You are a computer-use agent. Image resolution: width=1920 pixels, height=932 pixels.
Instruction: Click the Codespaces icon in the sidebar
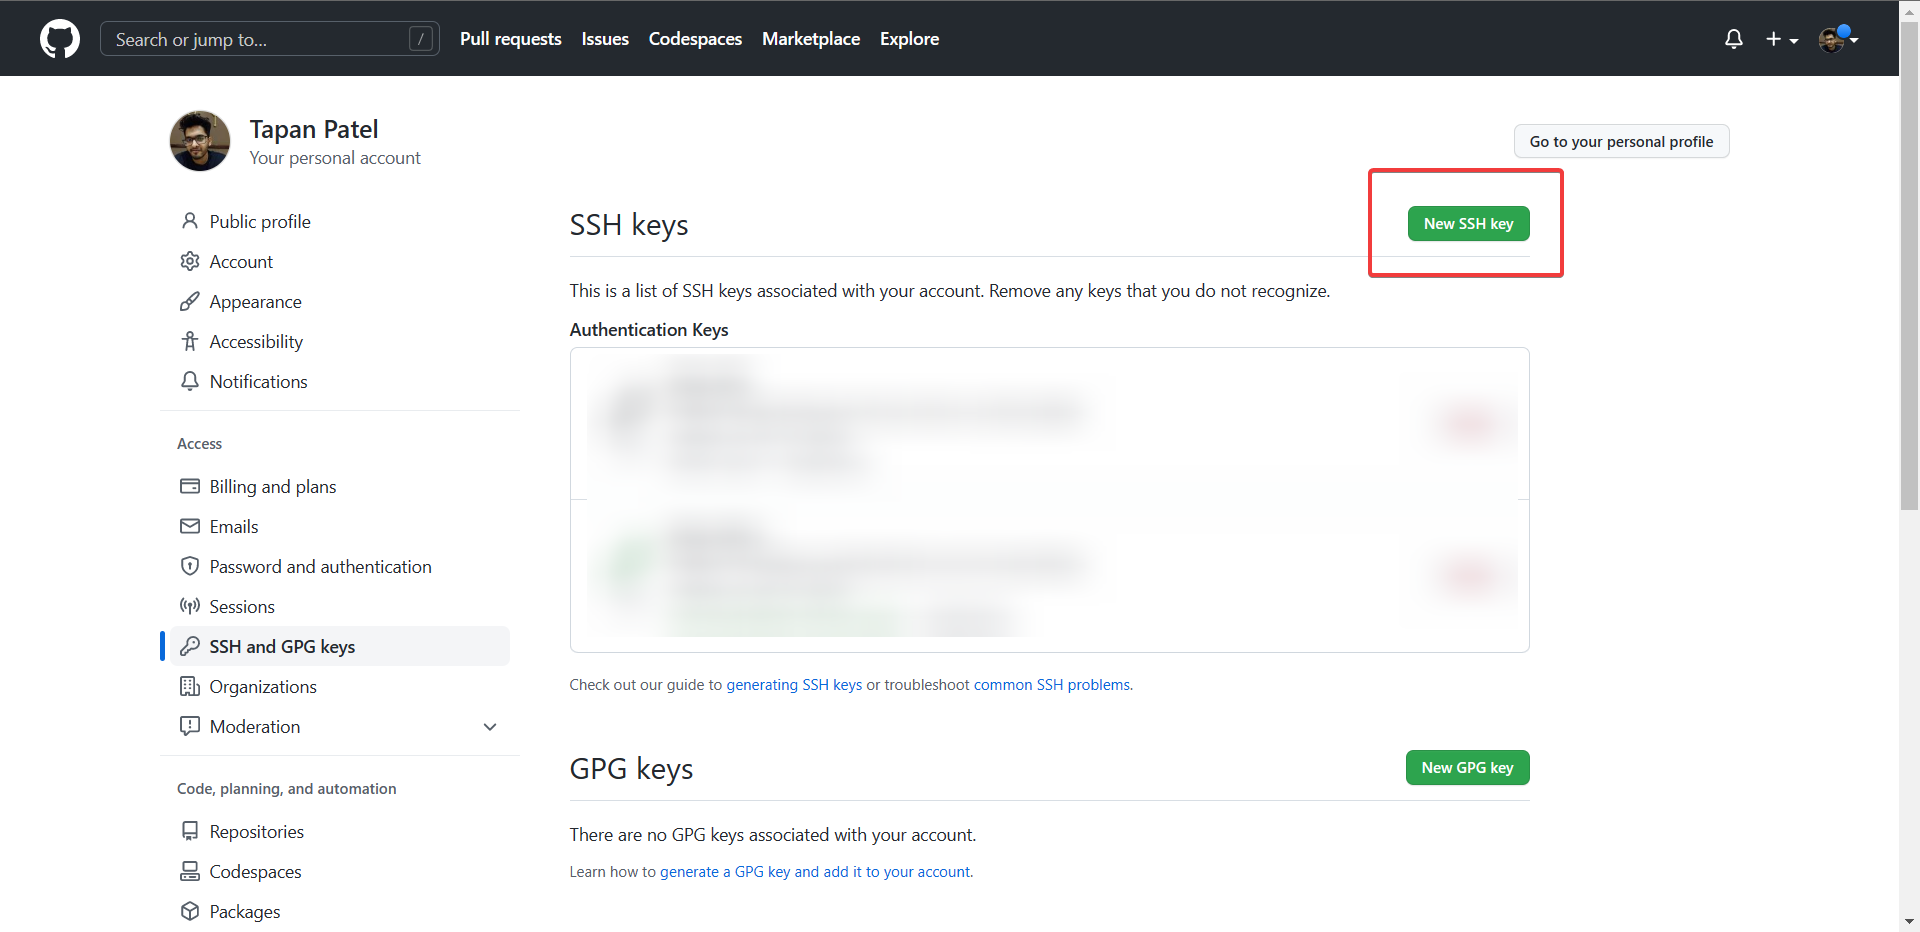pyautogui.click(x=190, y=871)
